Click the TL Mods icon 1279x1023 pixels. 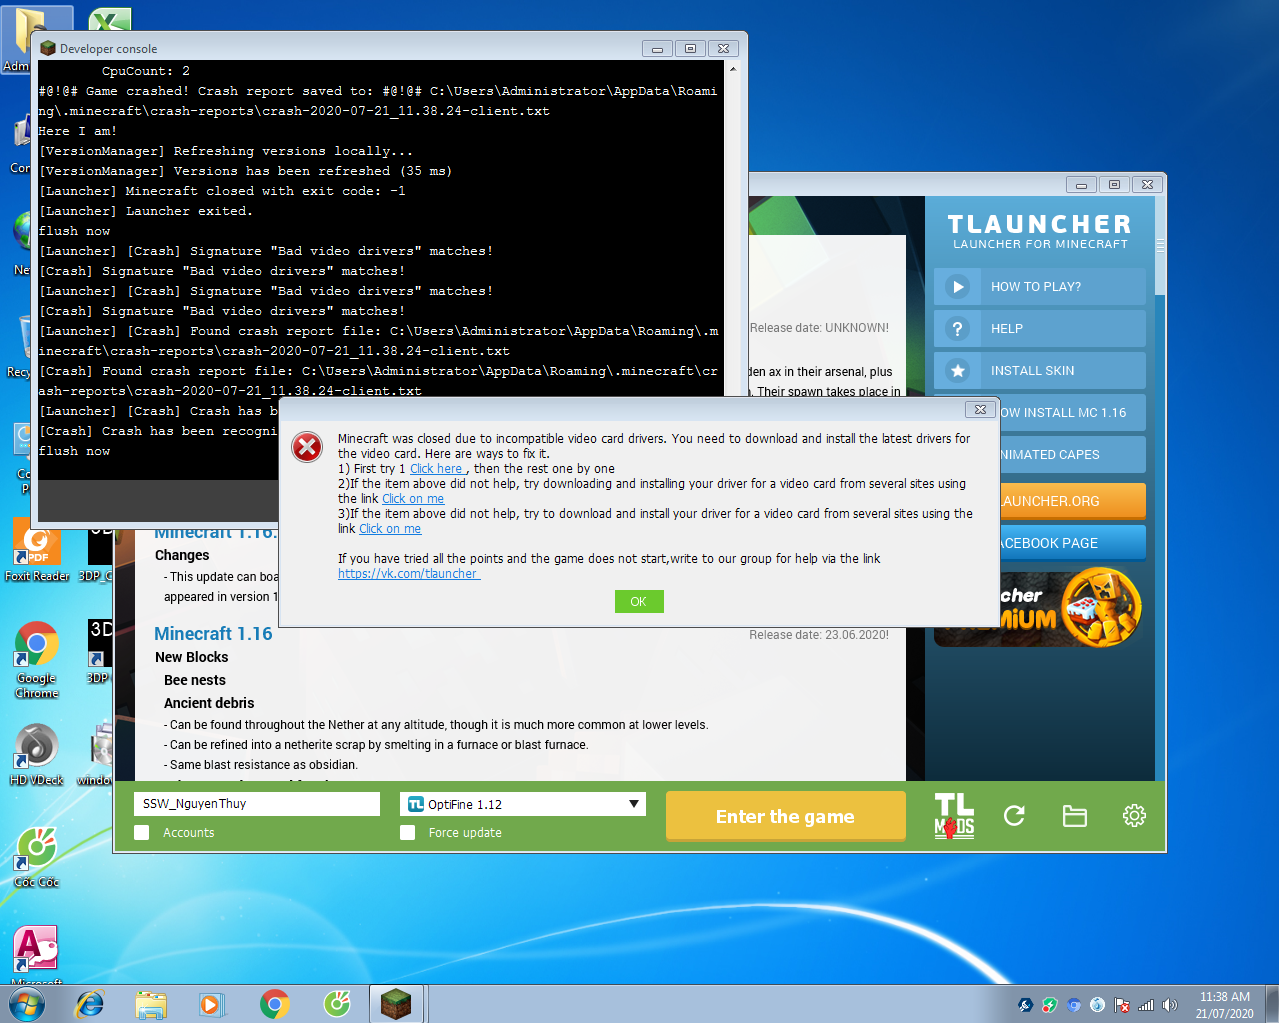[954, 816]
